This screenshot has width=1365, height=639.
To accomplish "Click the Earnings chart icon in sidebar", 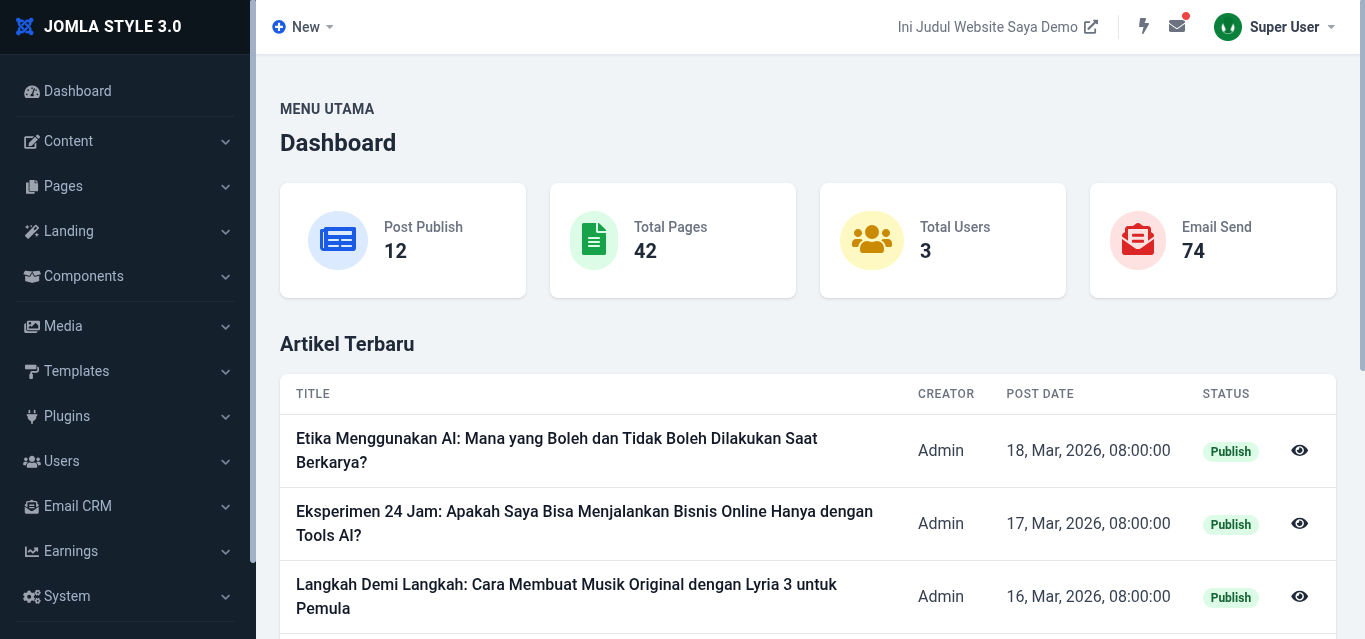I will pyautogui.click(x=31, y=551).
